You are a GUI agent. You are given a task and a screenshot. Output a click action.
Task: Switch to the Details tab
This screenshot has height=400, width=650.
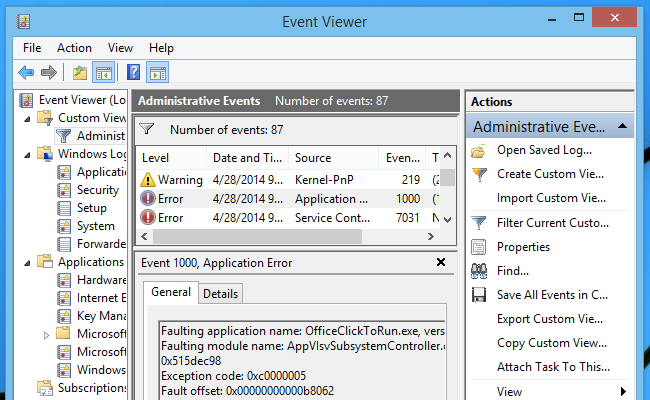click(x=221, y=294)
